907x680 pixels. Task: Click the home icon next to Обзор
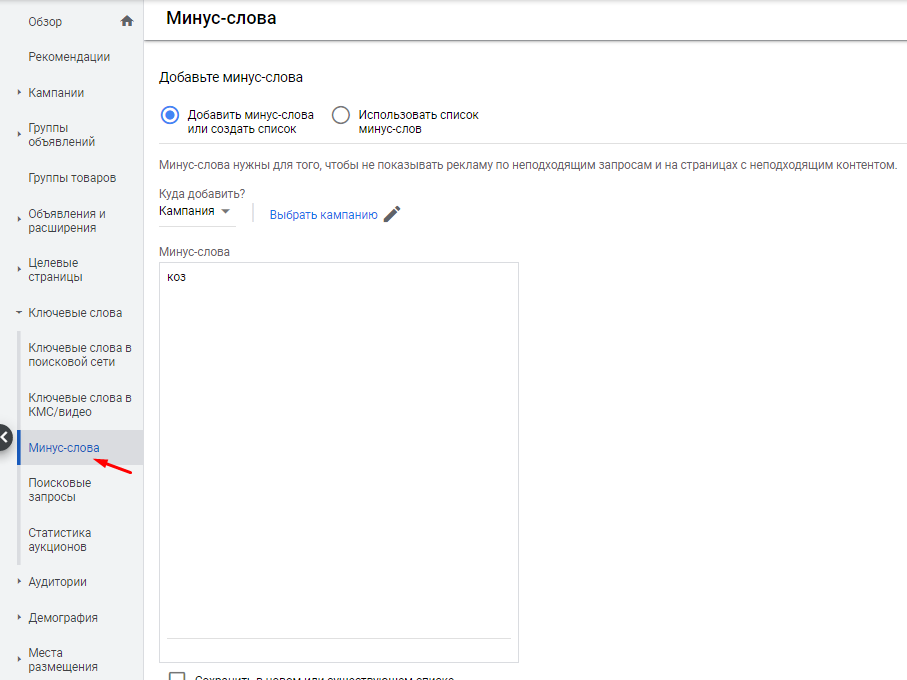126,21
